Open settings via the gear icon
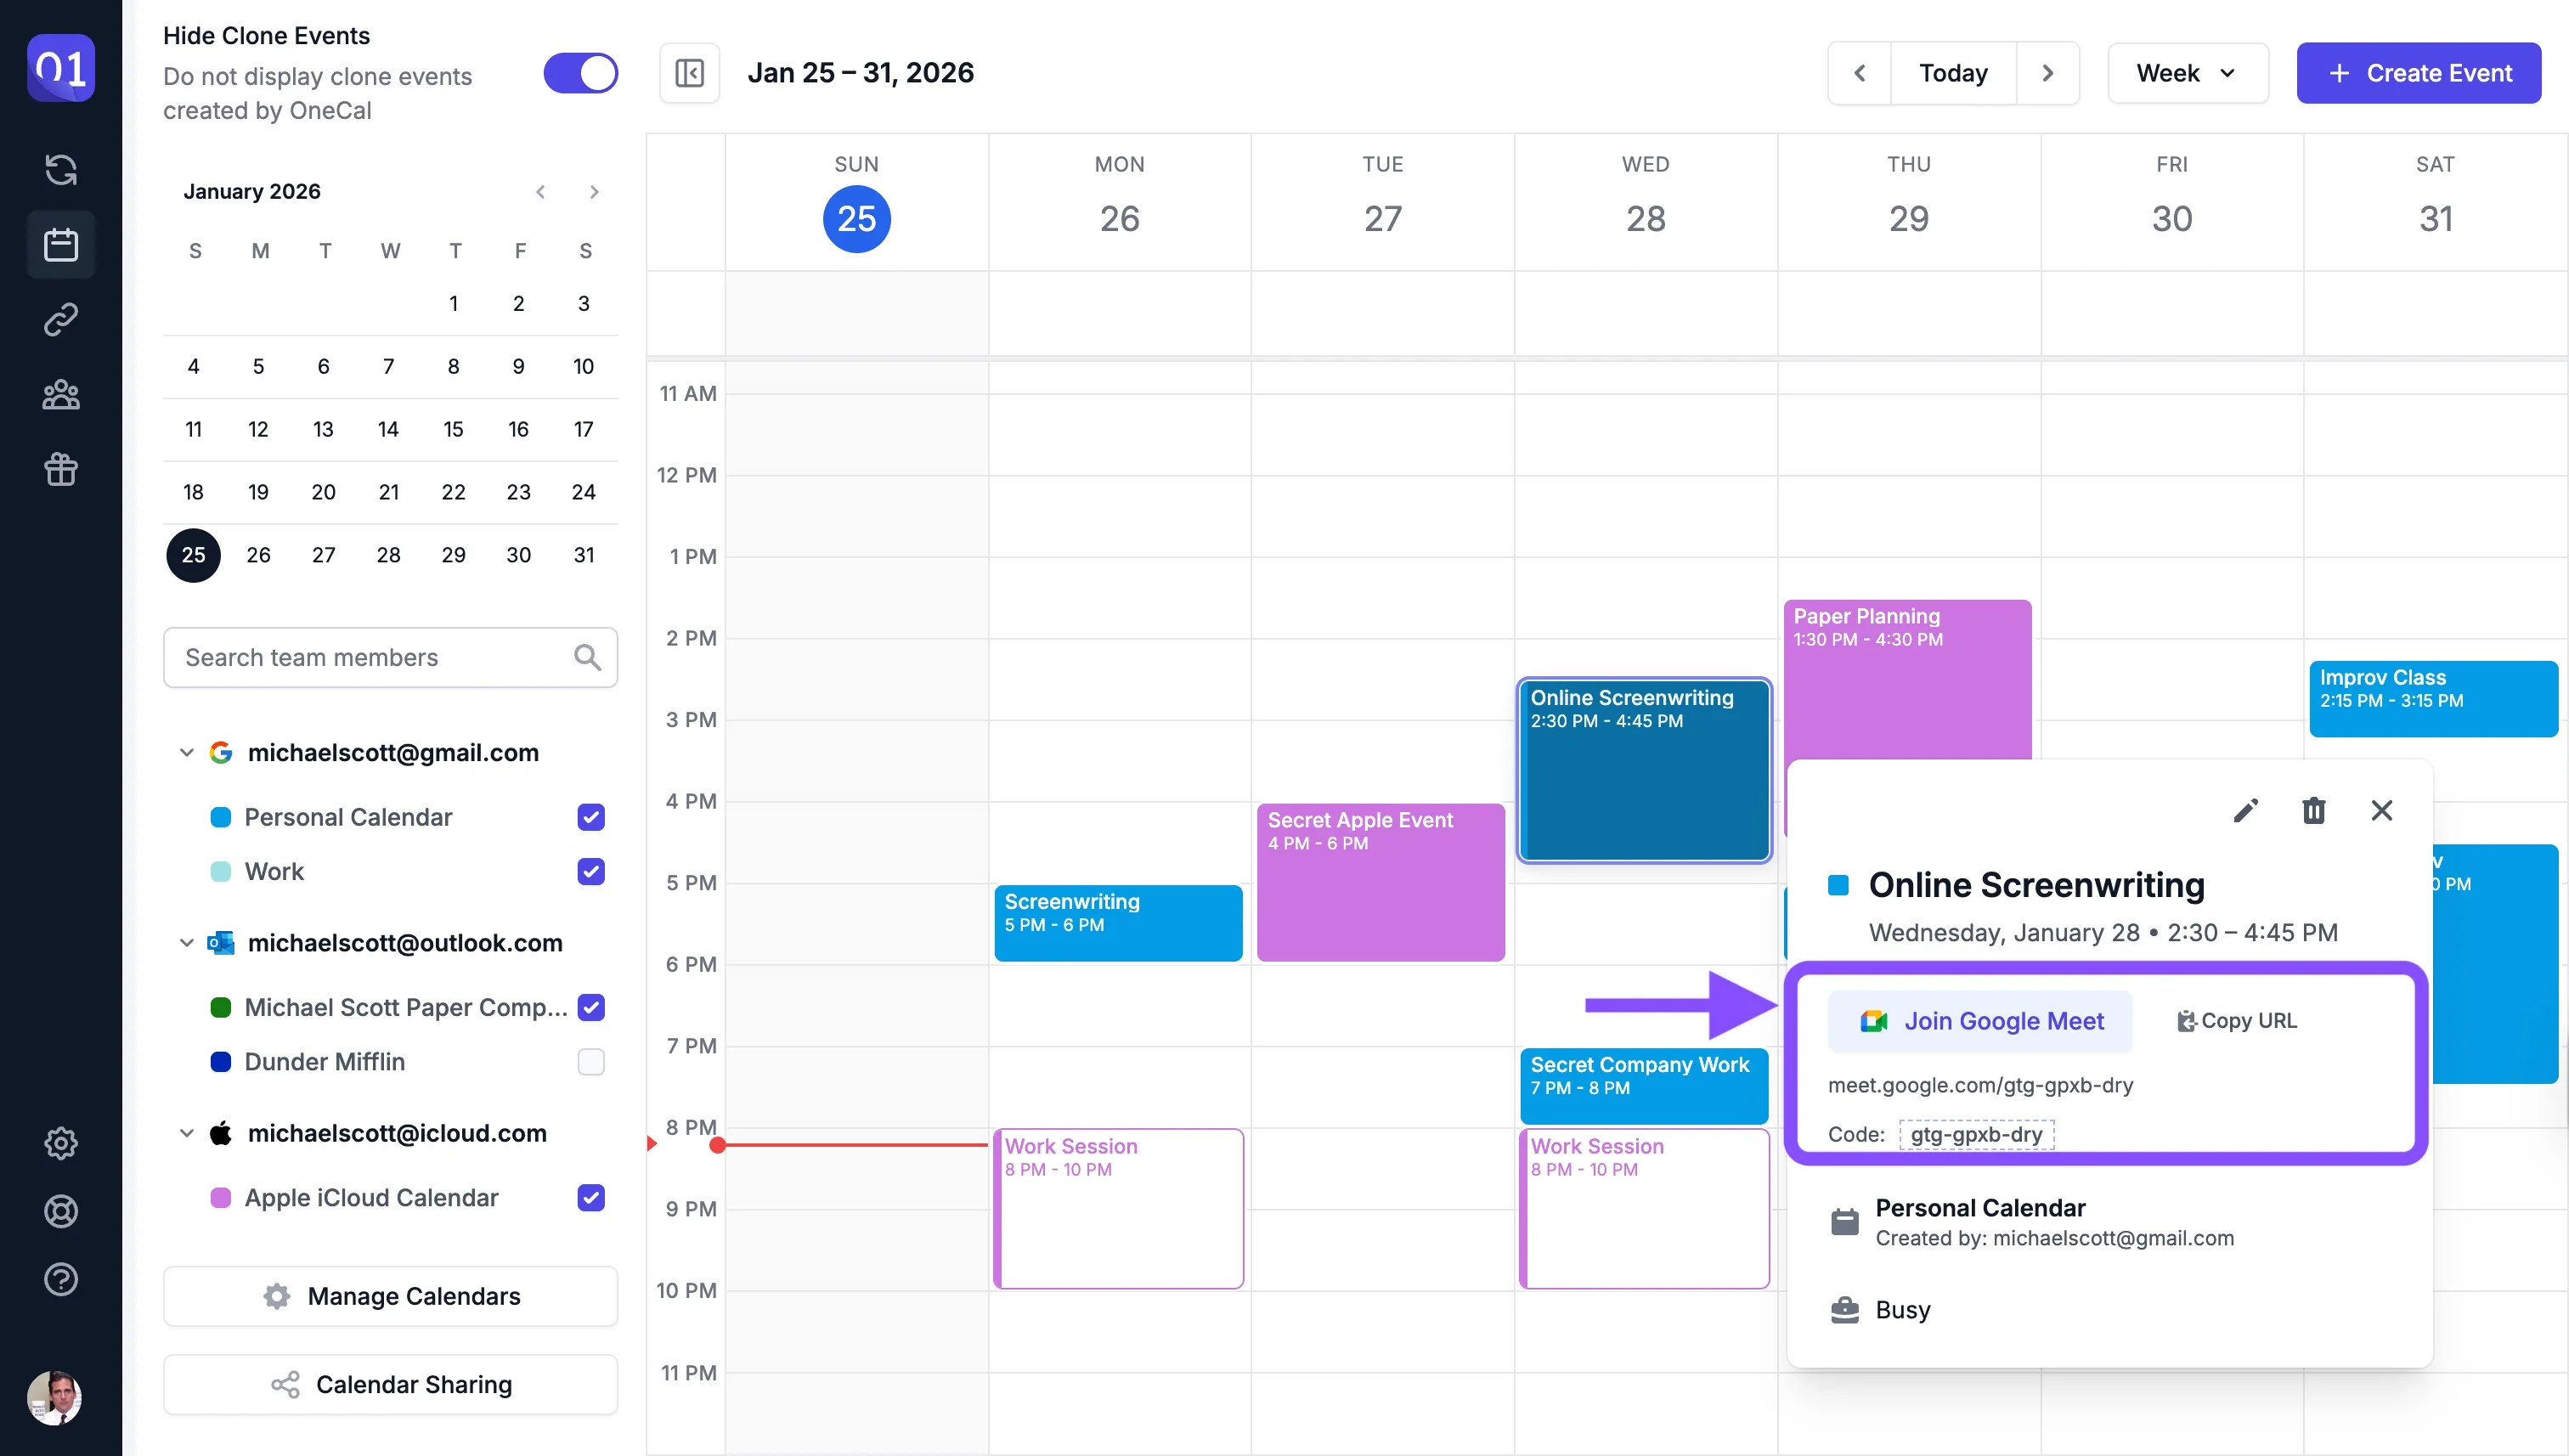The height and width of the screenshot is (1456, 2569). click(61, 1143)
